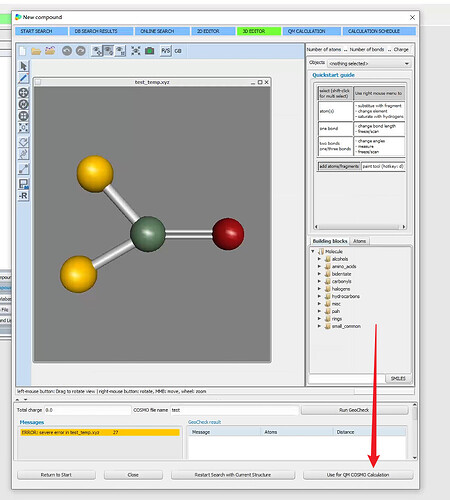450x500 pixels.
Task: Toggle the first eye display-mode button
Action: pos(97,51)
